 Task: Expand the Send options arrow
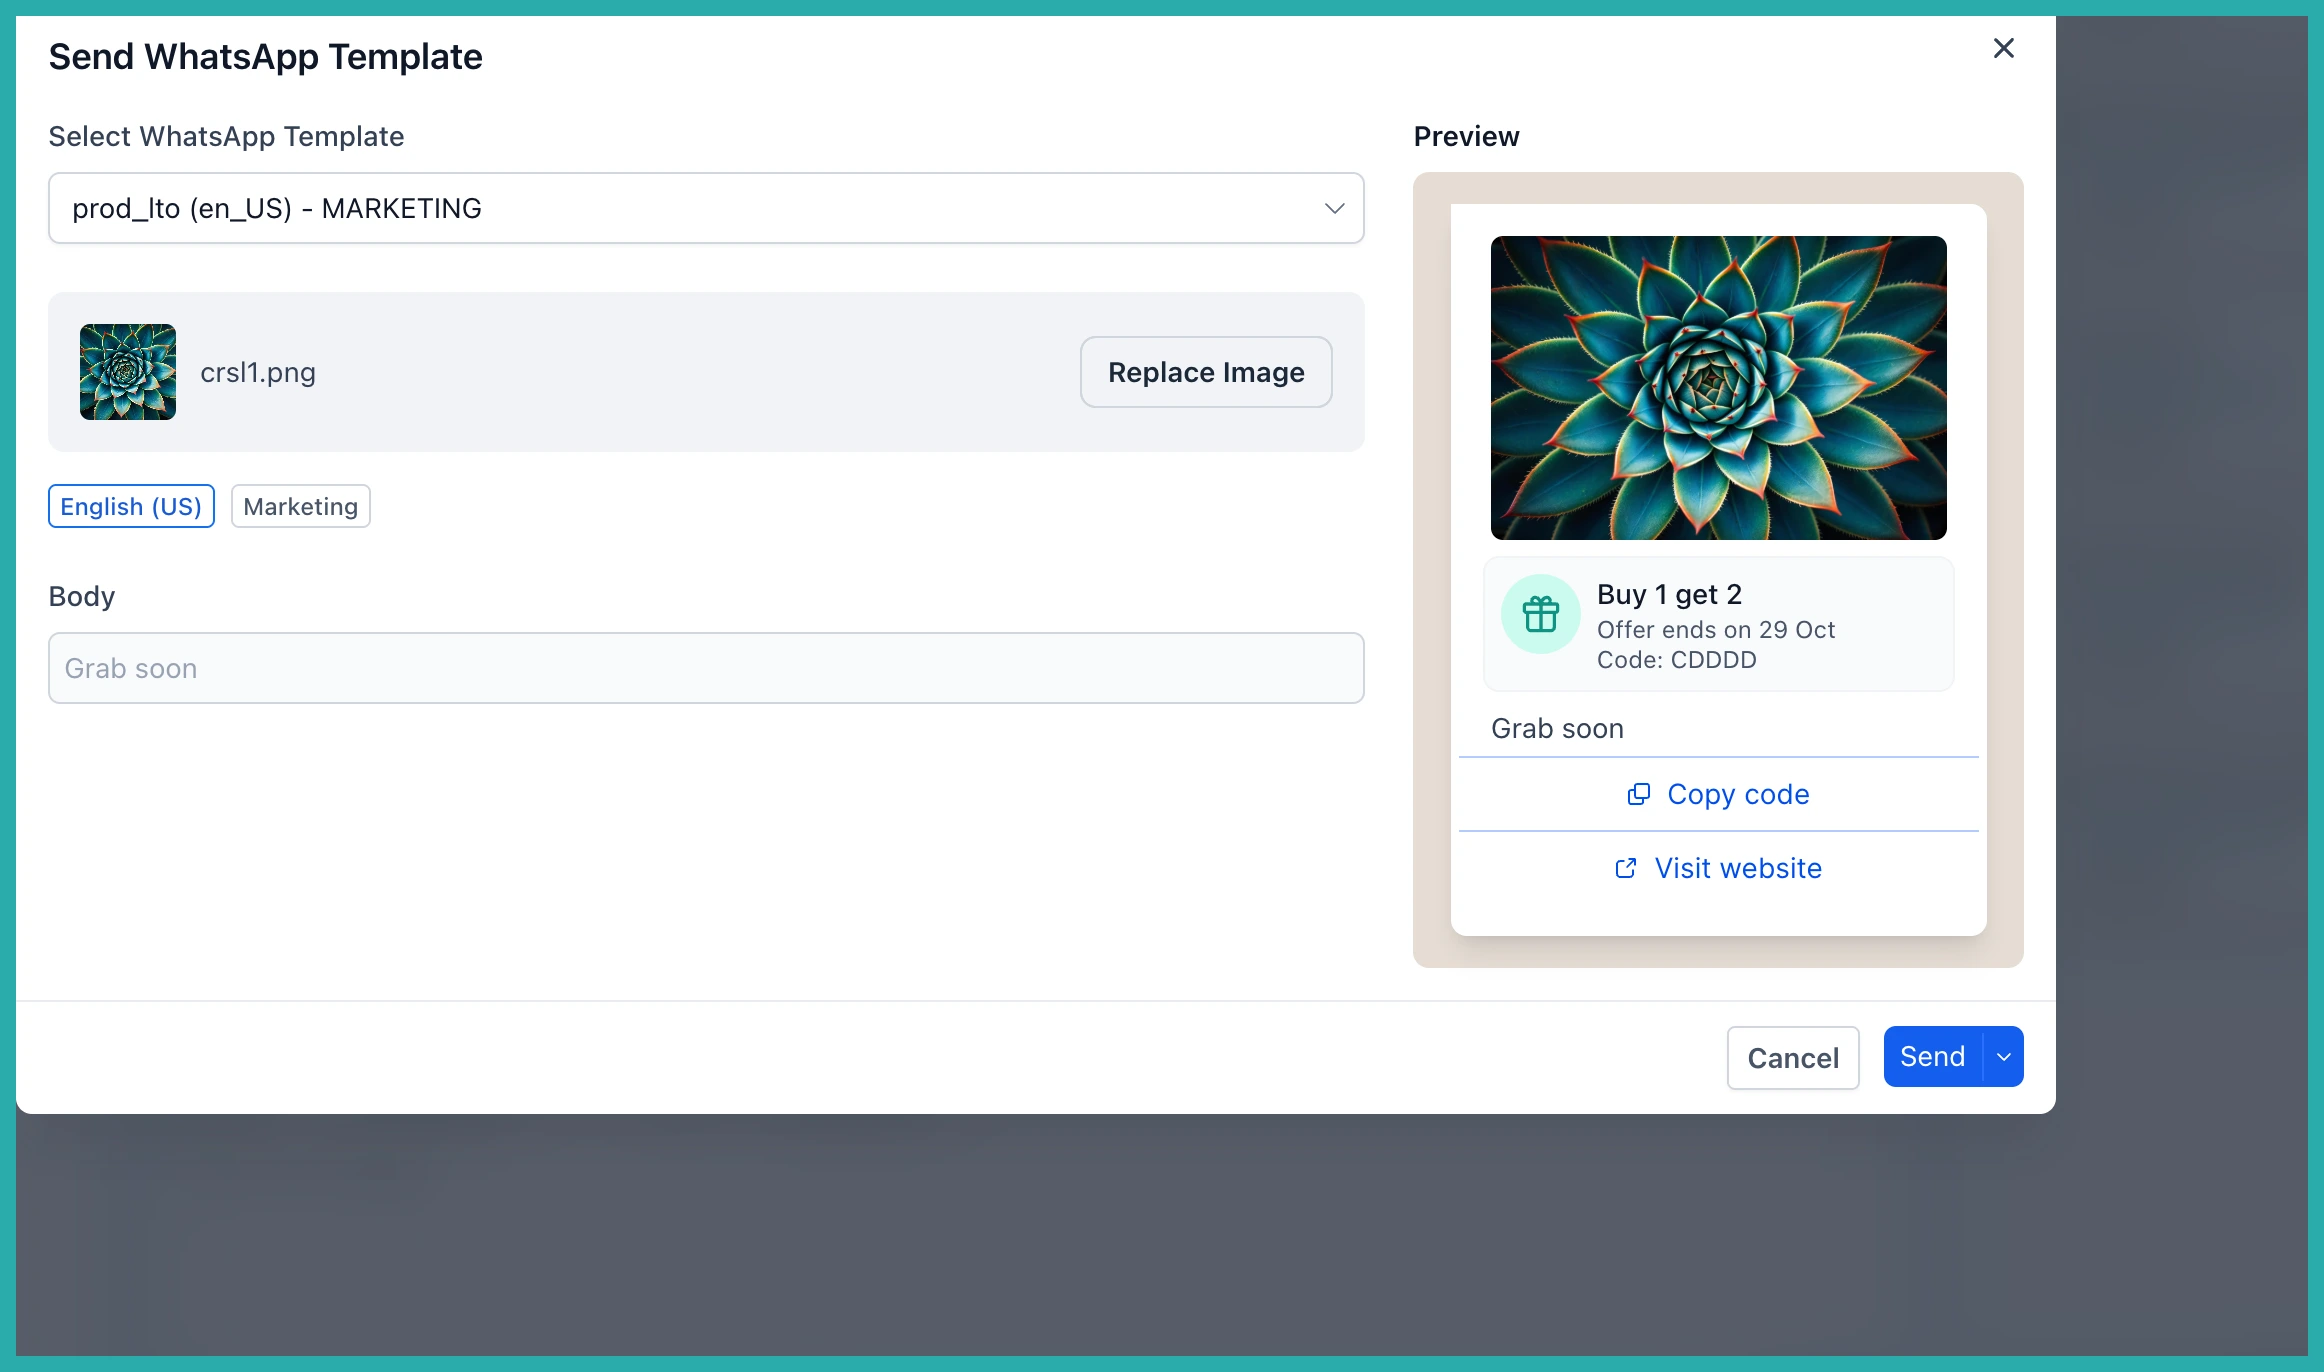coord(2004,1056)
